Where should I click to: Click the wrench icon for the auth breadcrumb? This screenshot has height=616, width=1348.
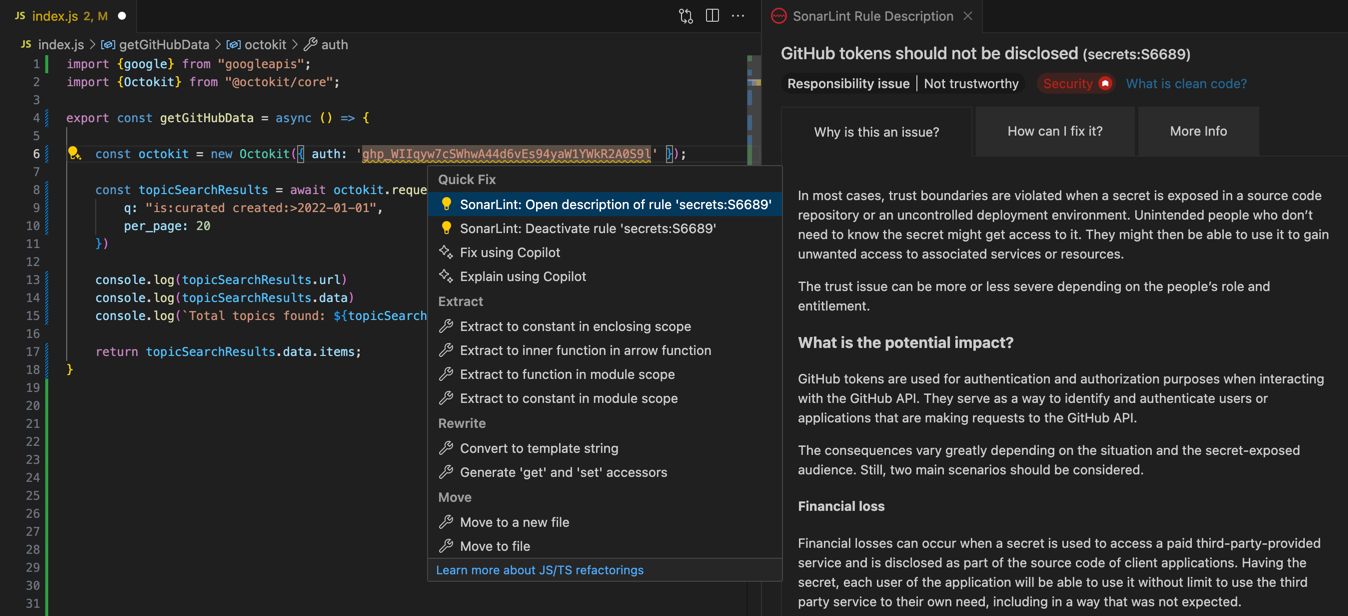[x=311, y=44]
